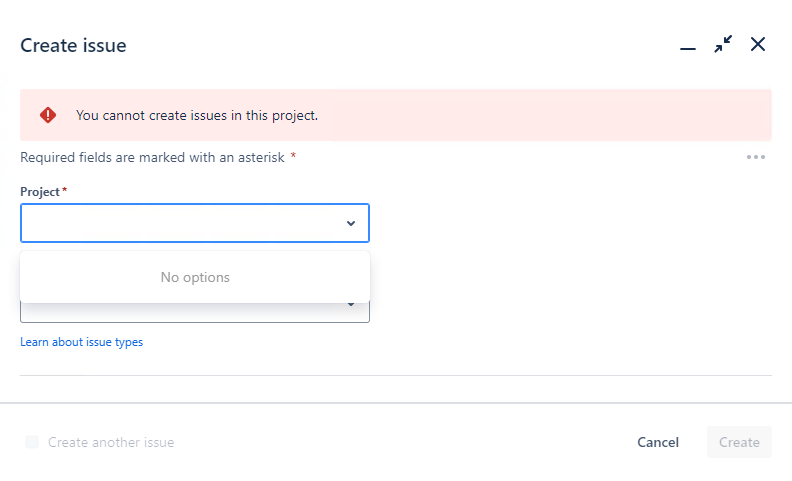Open Learn about issue types link
The width and height of the screenshot is (792, 481).
pos(81,342)
